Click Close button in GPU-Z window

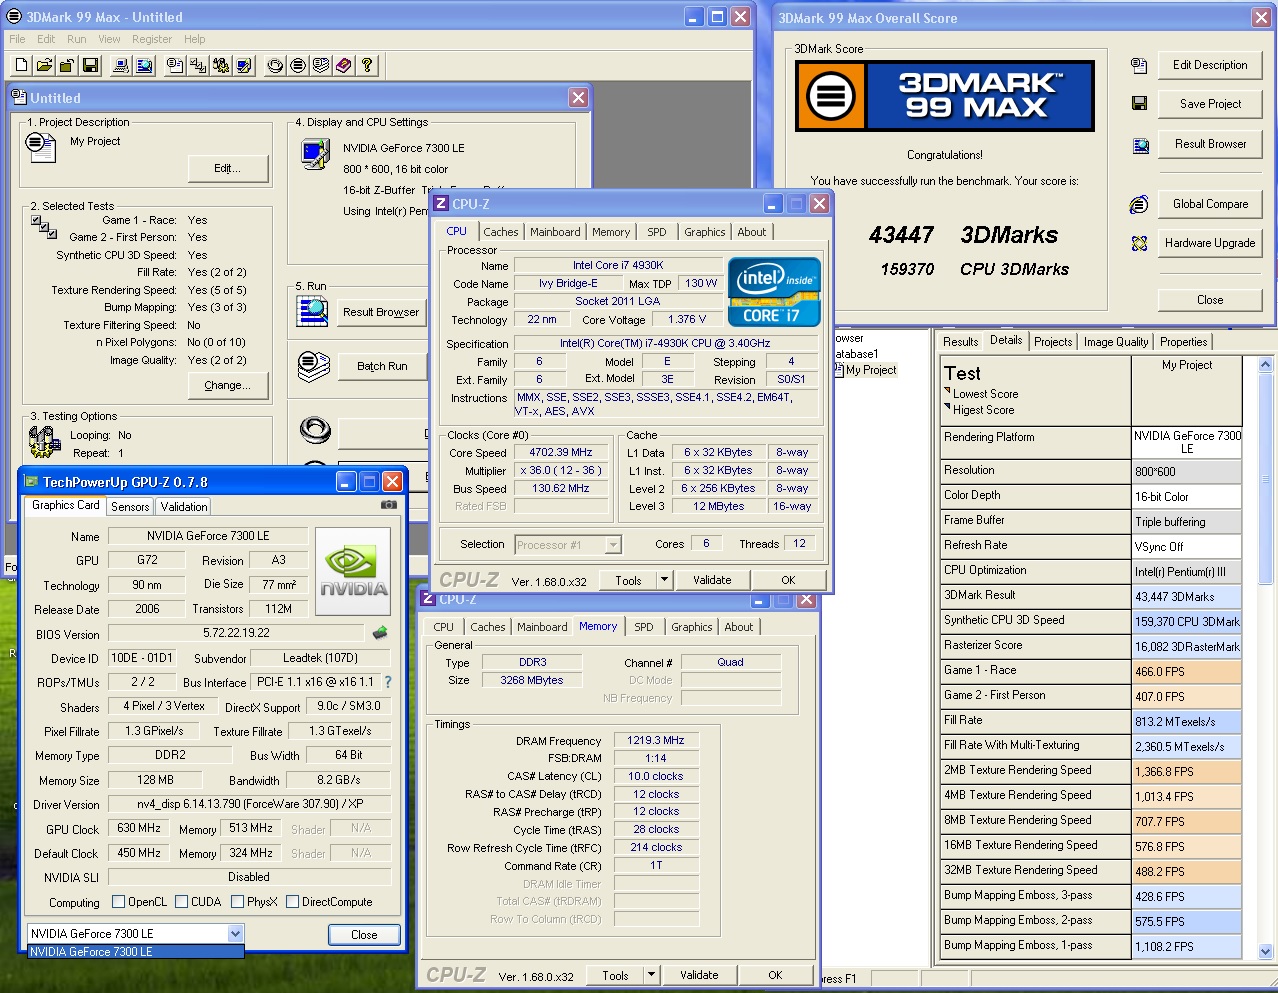tap(364, 935)
